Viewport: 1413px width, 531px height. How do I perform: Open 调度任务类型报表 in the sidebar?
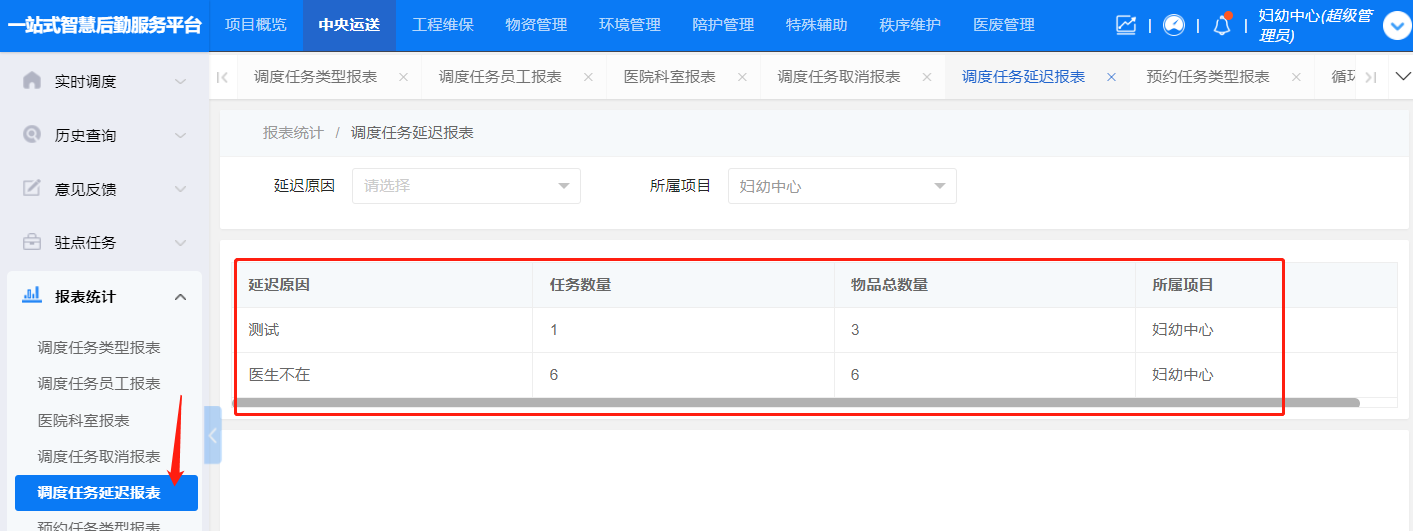[x=99, y=348]
